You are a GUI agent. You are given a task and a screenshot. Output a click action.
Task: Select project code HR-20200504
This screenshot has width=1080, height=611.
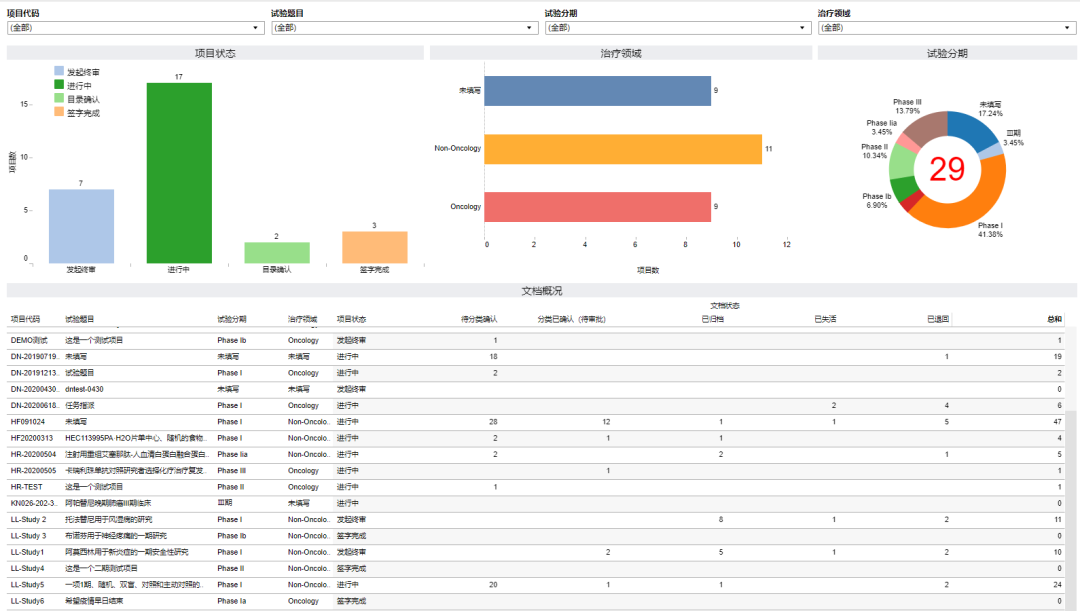click(34, 455)
